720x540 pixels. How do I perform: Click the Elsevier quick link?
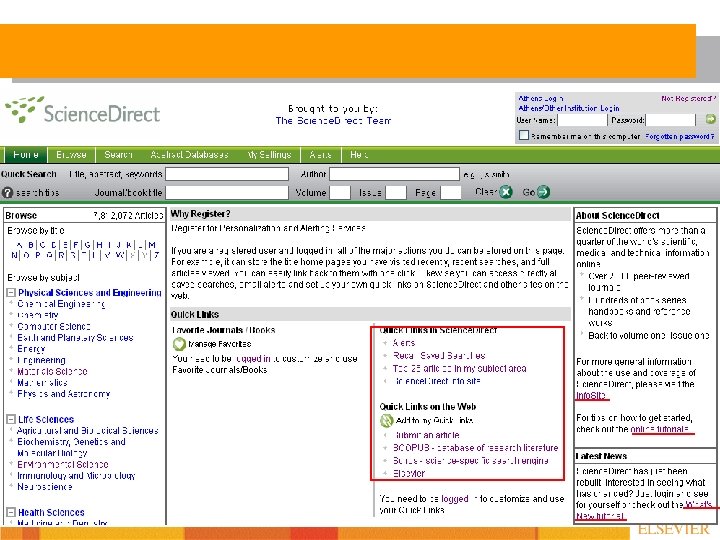pos(409,473)
